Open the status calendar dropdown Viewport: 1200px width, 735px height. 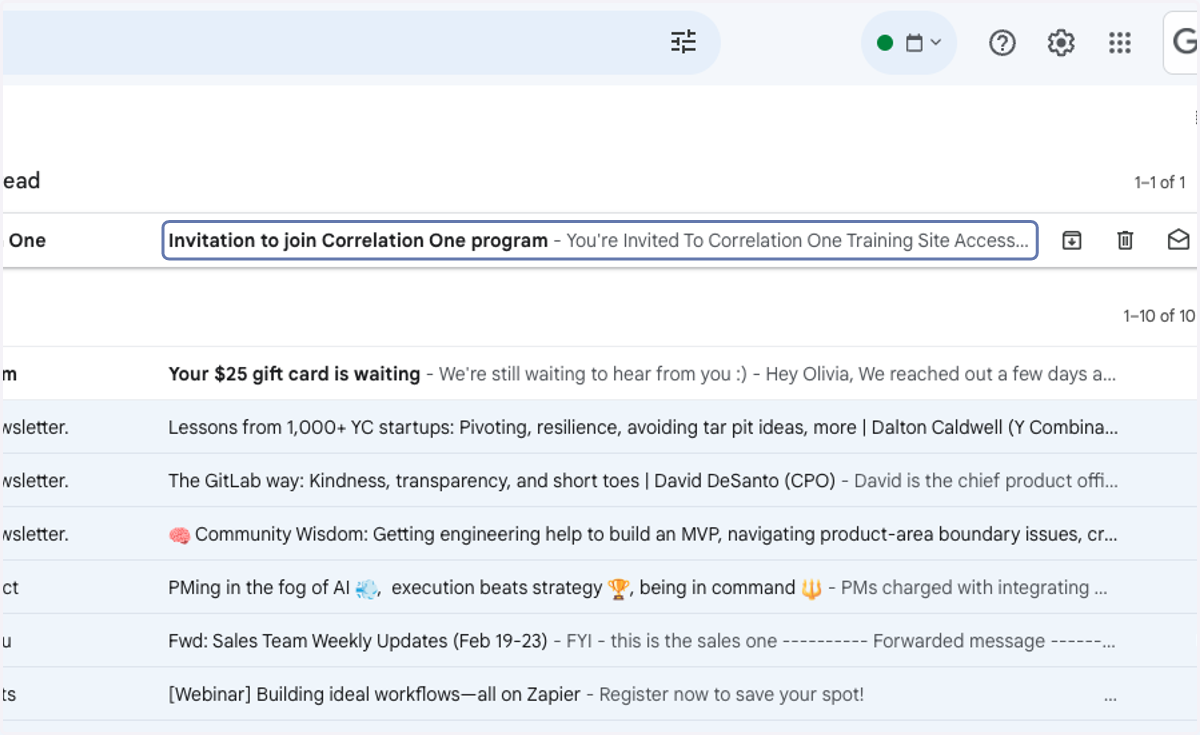pyautogui.click(x=909, y=43)
